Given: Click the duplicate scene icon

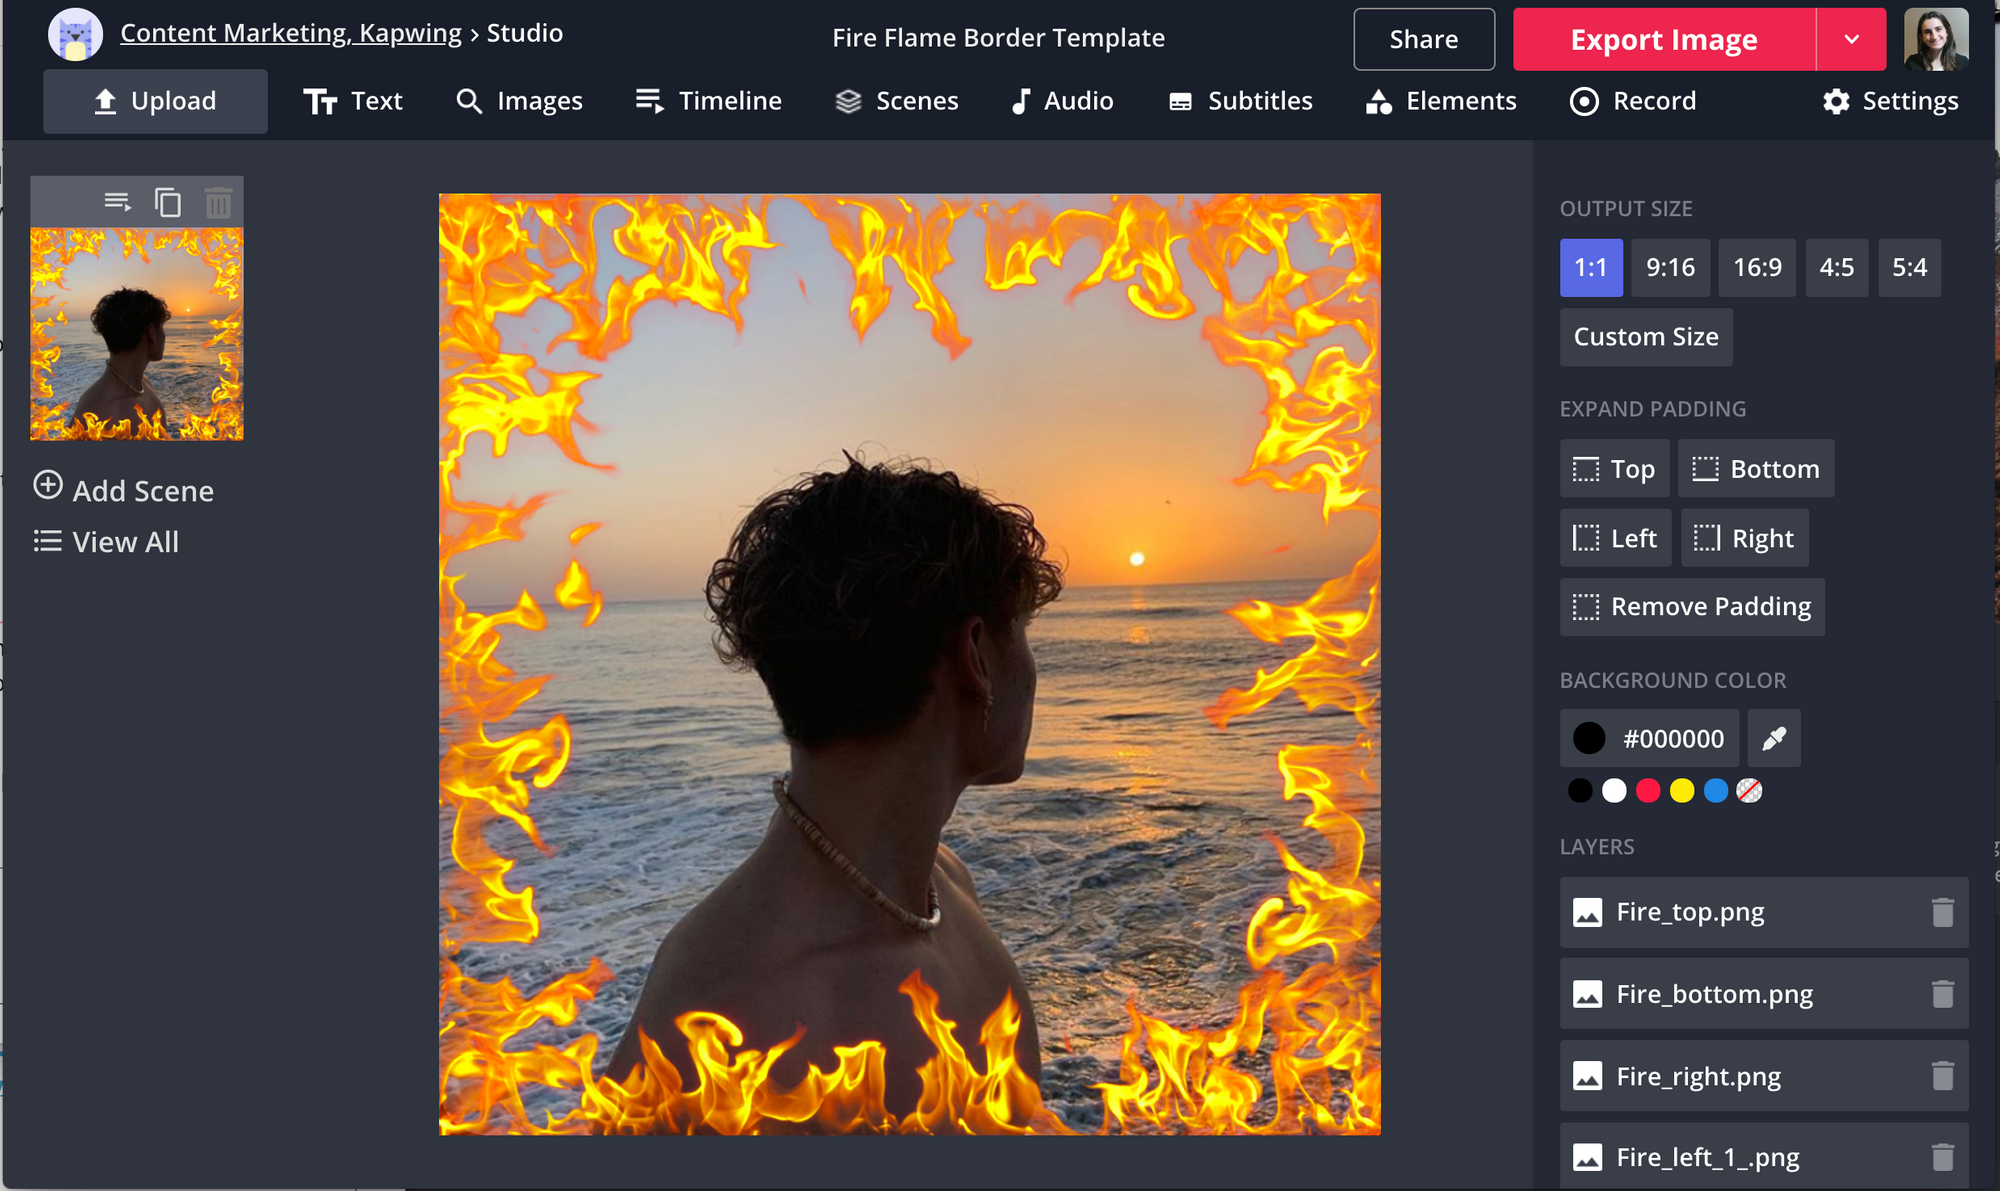Looking at the screenshot, I should (x=168, y=203).
